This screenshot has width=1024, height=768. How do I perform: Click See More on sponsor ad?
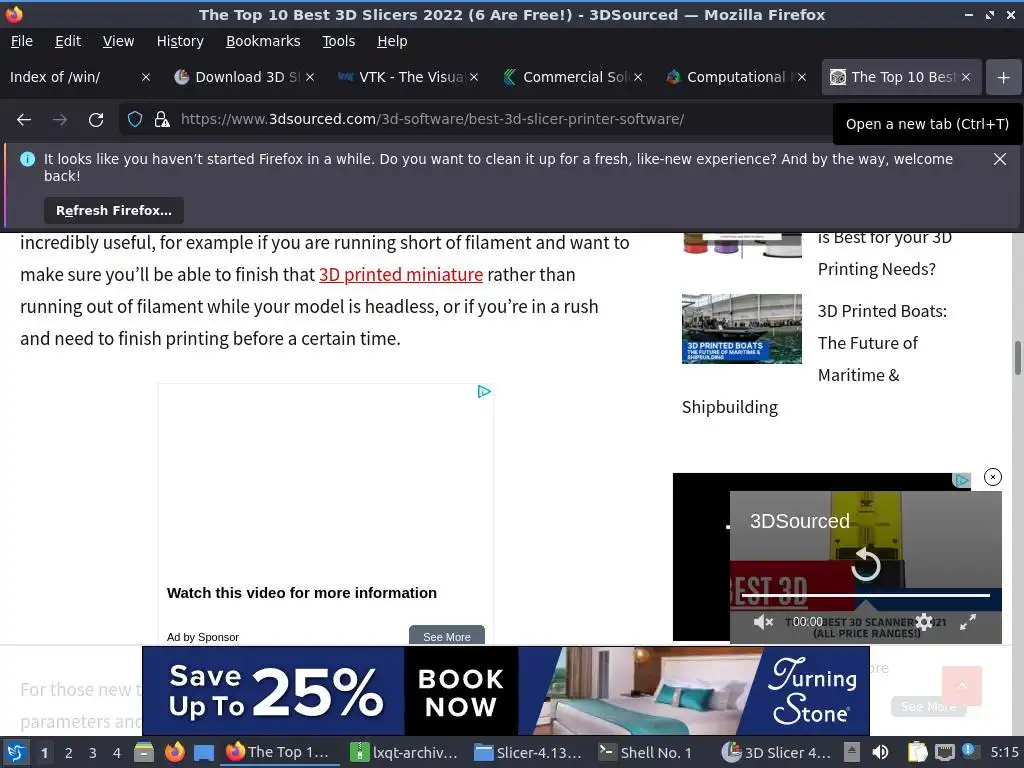click(x=447, y=636)
